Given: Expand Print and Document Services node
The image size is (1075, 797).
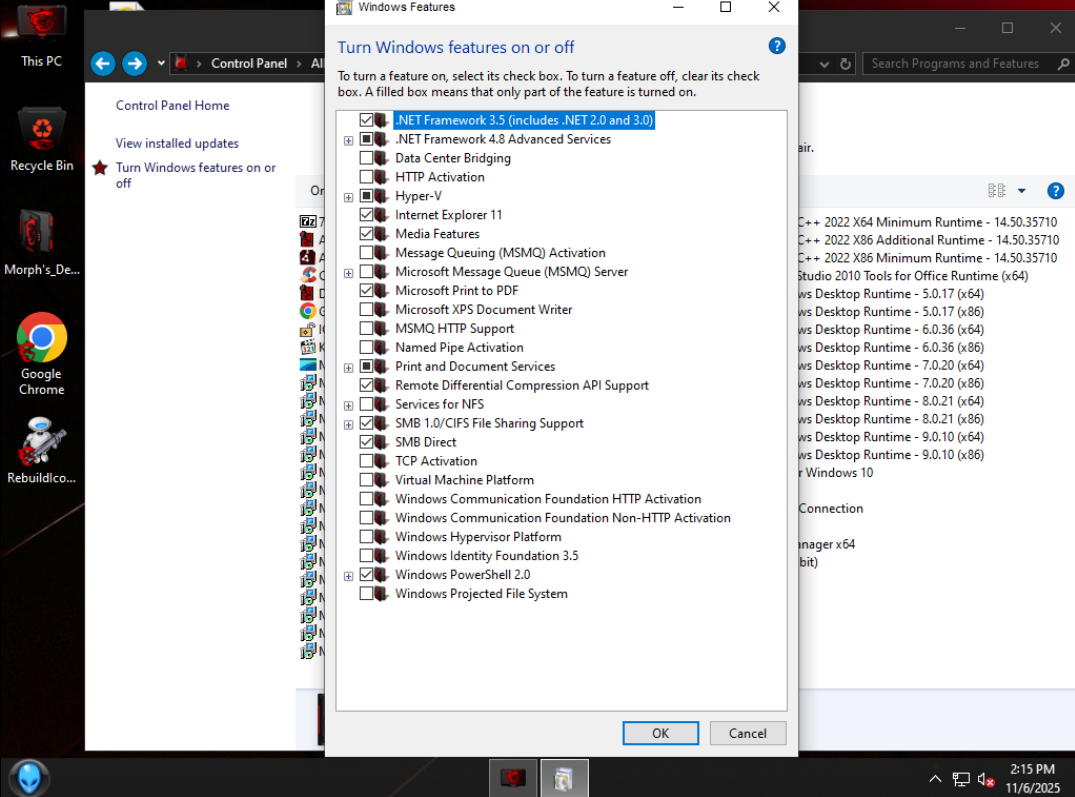Looking at the screenshot, I should point(348,368).
